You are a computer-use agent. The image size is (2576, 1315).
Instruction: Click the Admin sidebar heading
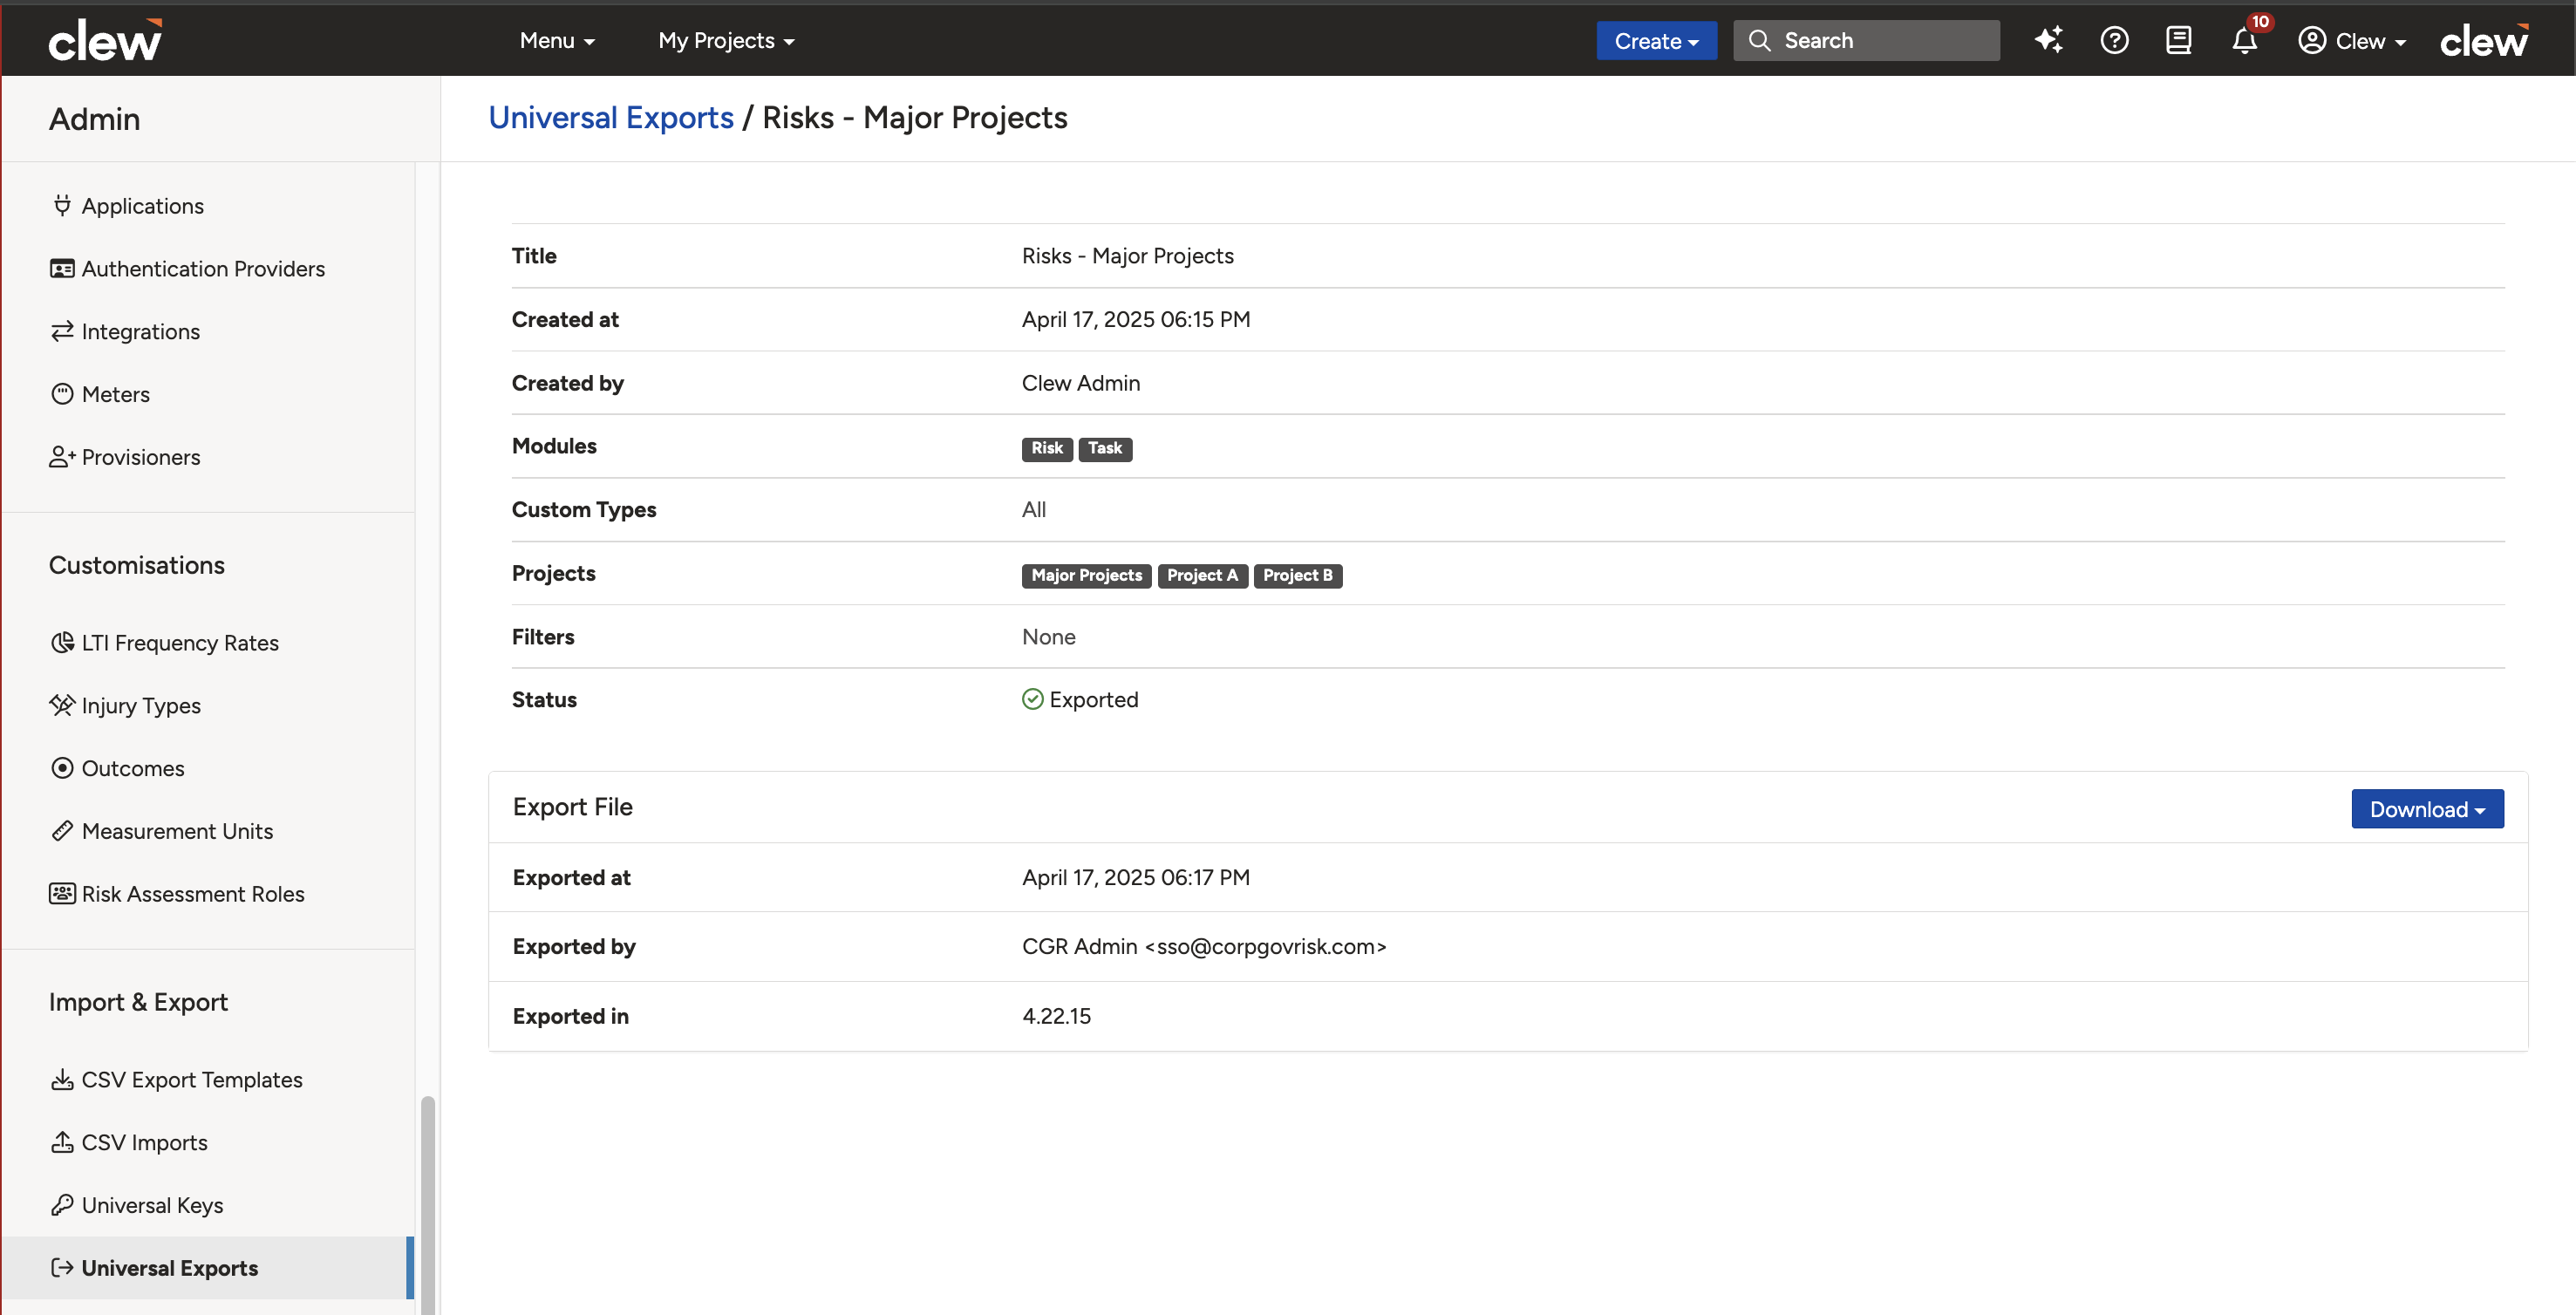tap(95, 119)
